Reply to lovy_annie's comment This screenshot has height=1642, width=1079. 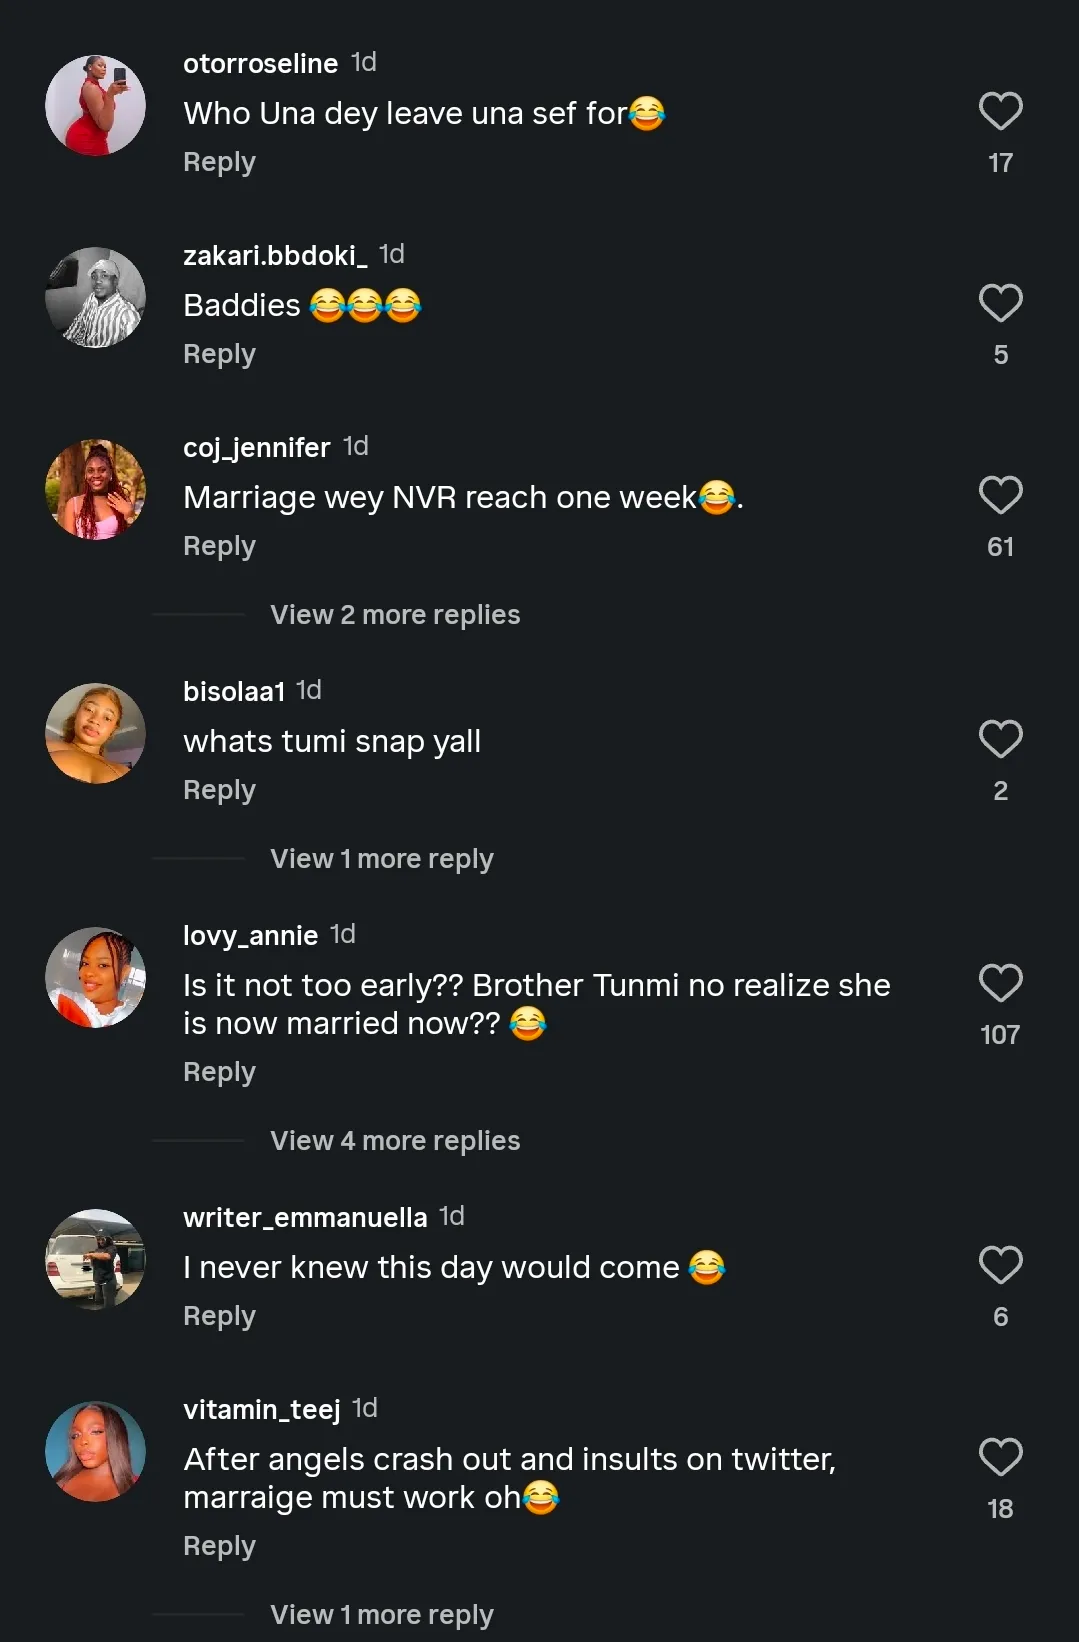point(219,1072)
